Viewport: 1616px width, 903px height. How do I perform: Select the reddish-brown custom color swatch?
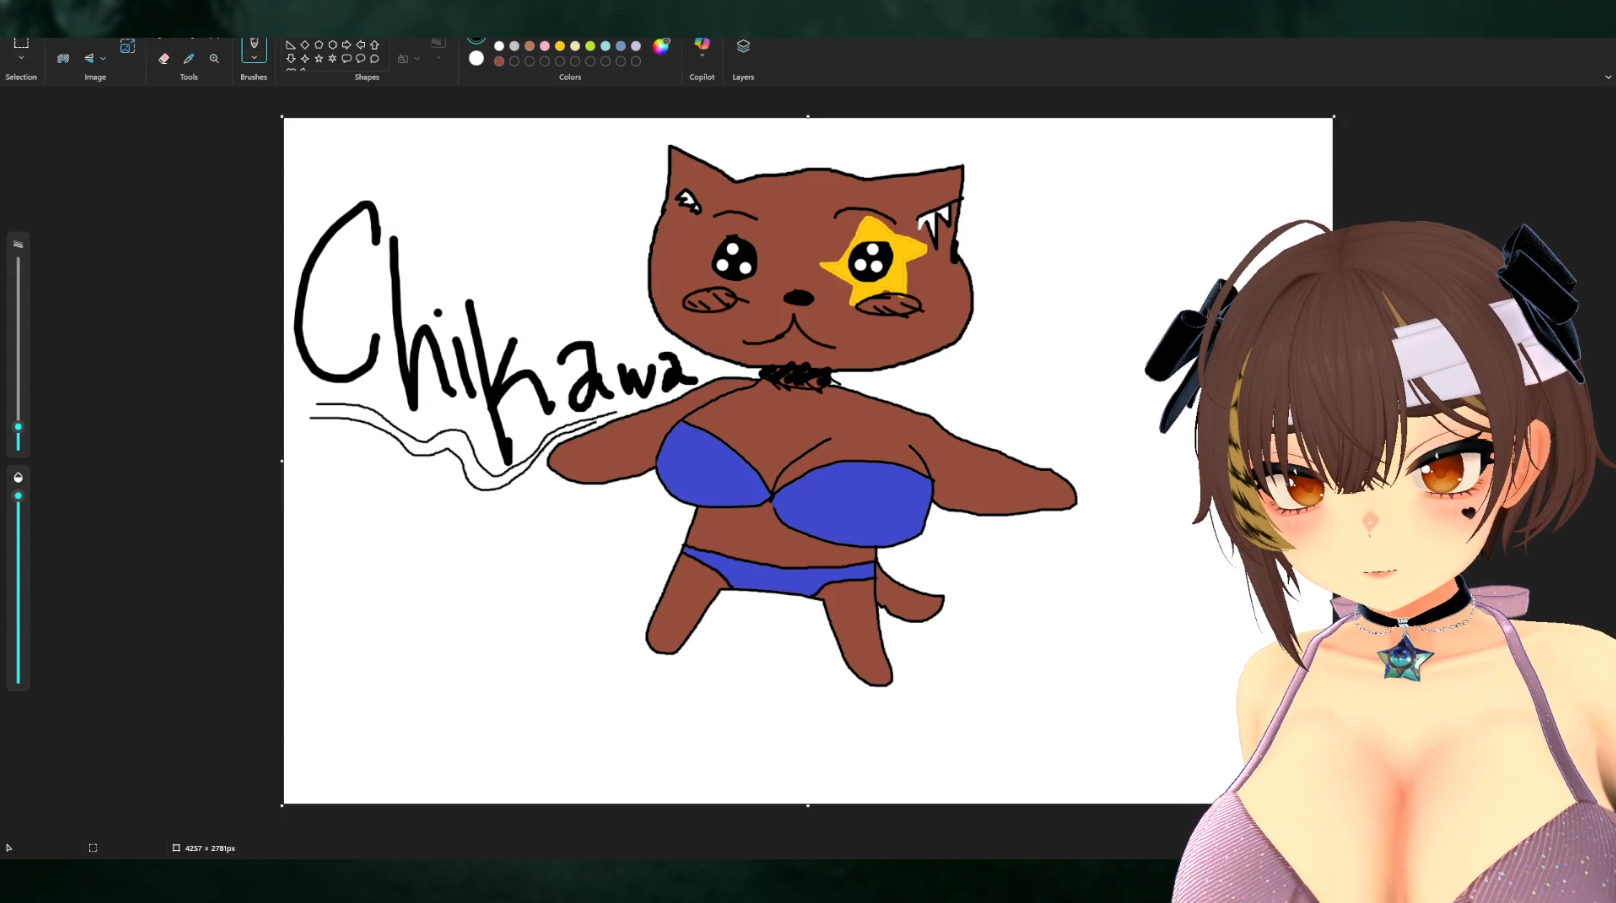(x=499, y=61)
